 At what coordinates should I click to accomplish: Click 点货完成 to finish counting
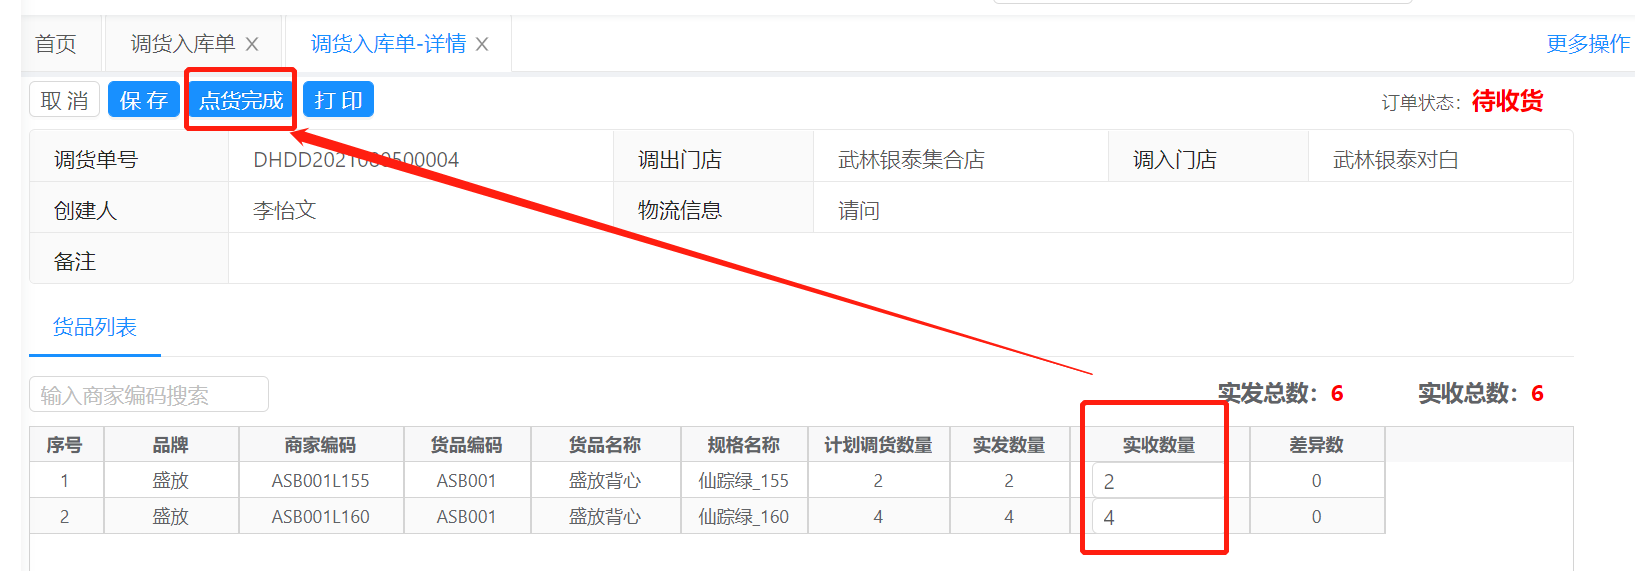[x=241, y=100]
